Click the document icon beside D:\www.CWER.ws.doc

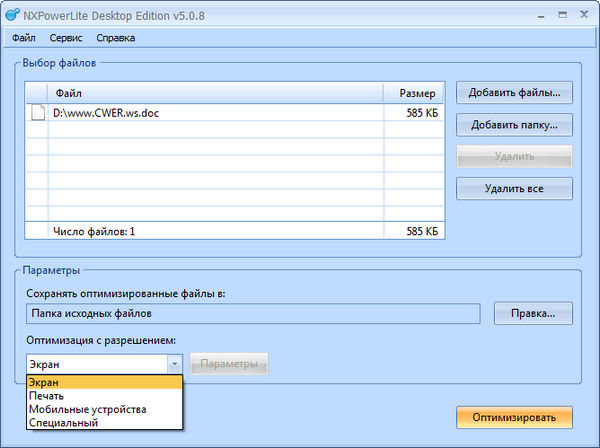(x=38, y=113)
